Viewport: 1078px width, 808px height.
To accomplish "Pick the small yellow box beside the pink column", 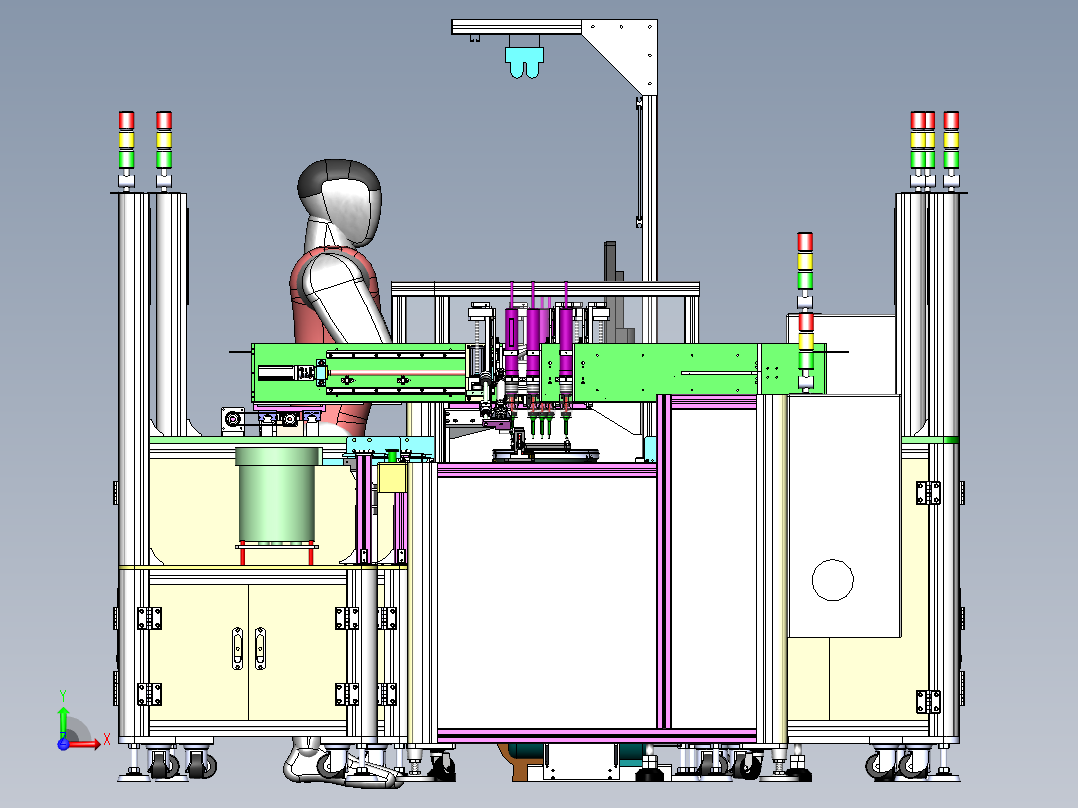I will pyautogui.click(x=392, y=479).
